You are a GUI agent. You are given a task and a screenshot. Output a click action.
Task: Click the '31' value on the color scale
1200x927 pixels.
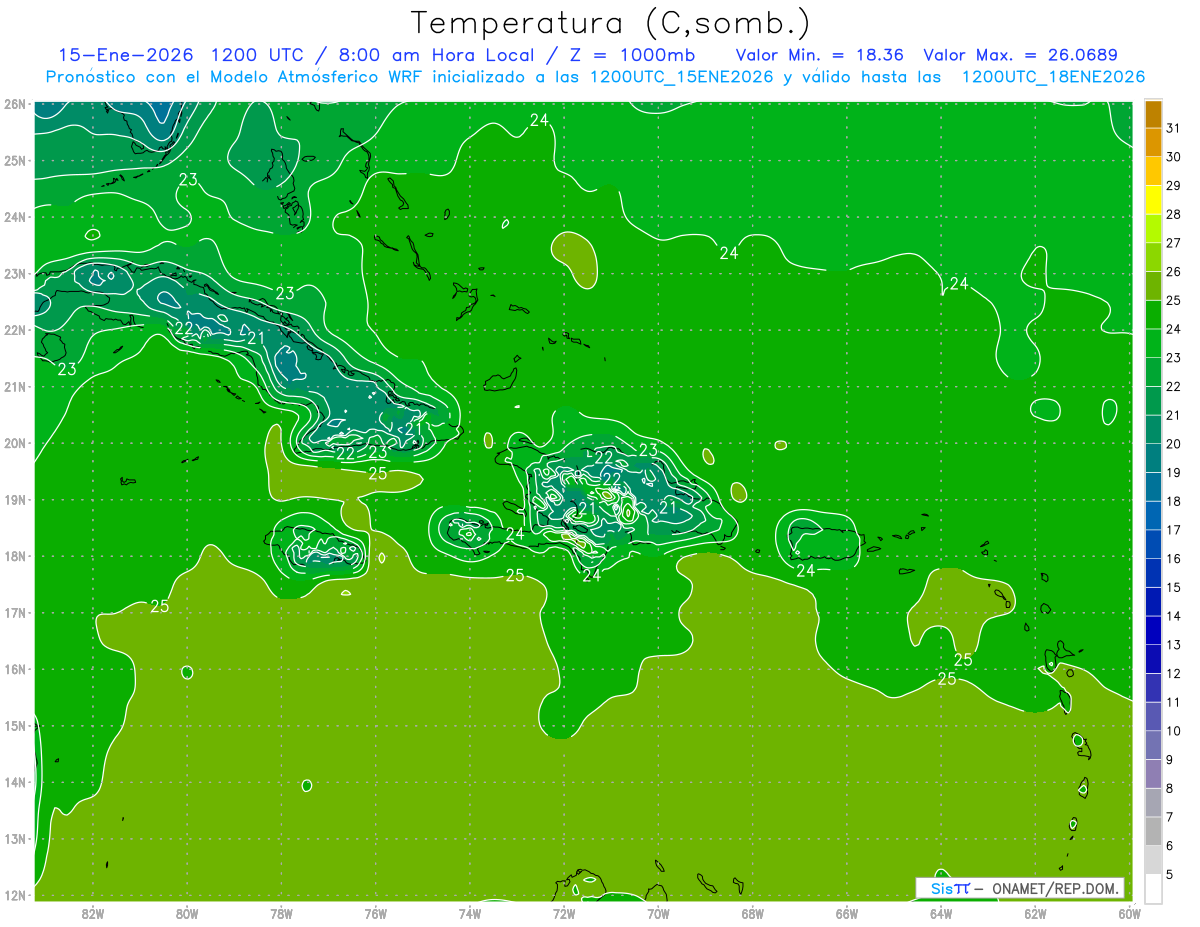click(x=1174, y=128)
